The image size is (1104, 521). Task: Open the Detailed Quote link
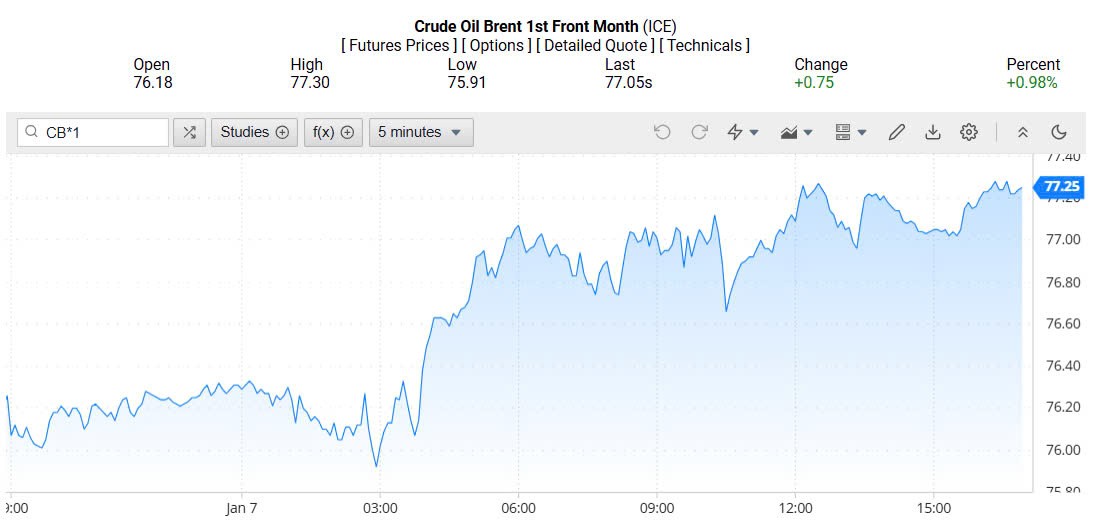(596, 45)
